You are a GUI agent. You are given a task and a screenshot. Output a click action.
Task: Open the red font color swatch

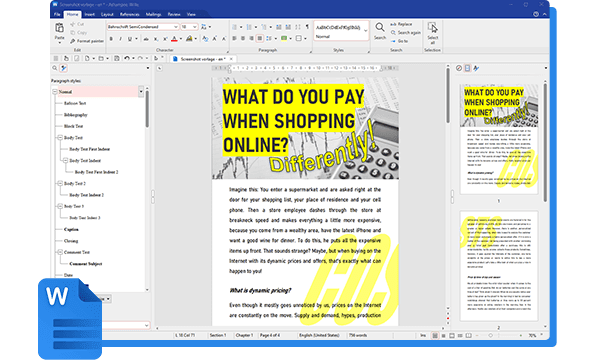click(x=174, y=39)
